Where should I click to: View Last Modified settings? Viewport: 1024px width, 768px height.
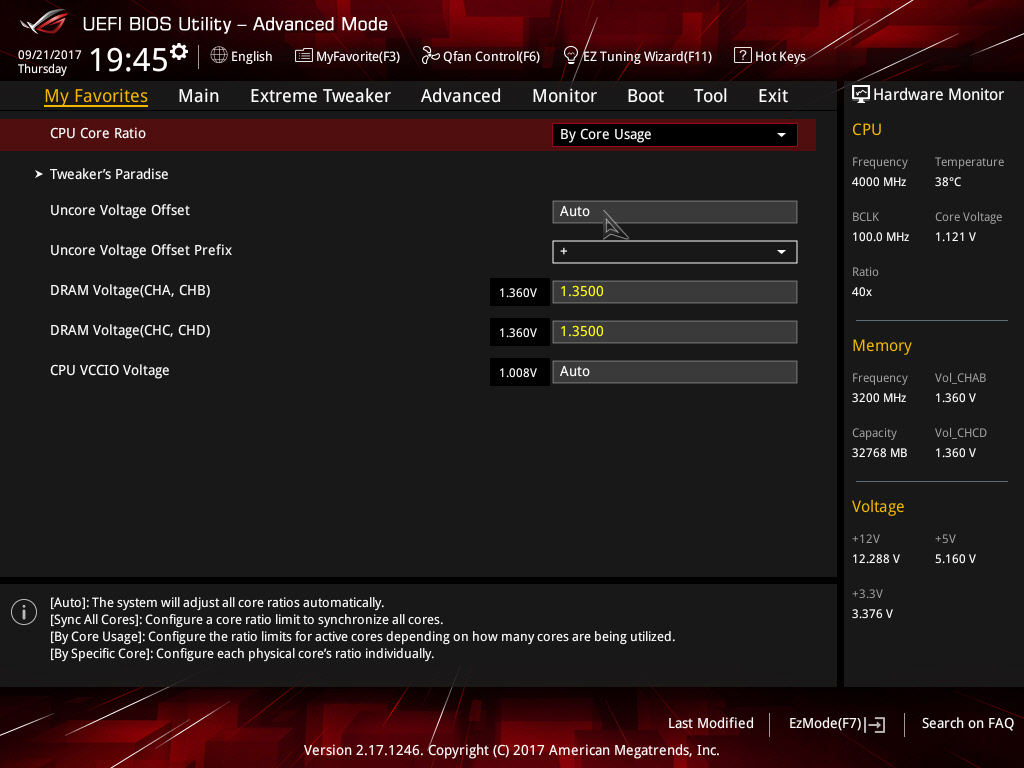[x=711, y=724]
